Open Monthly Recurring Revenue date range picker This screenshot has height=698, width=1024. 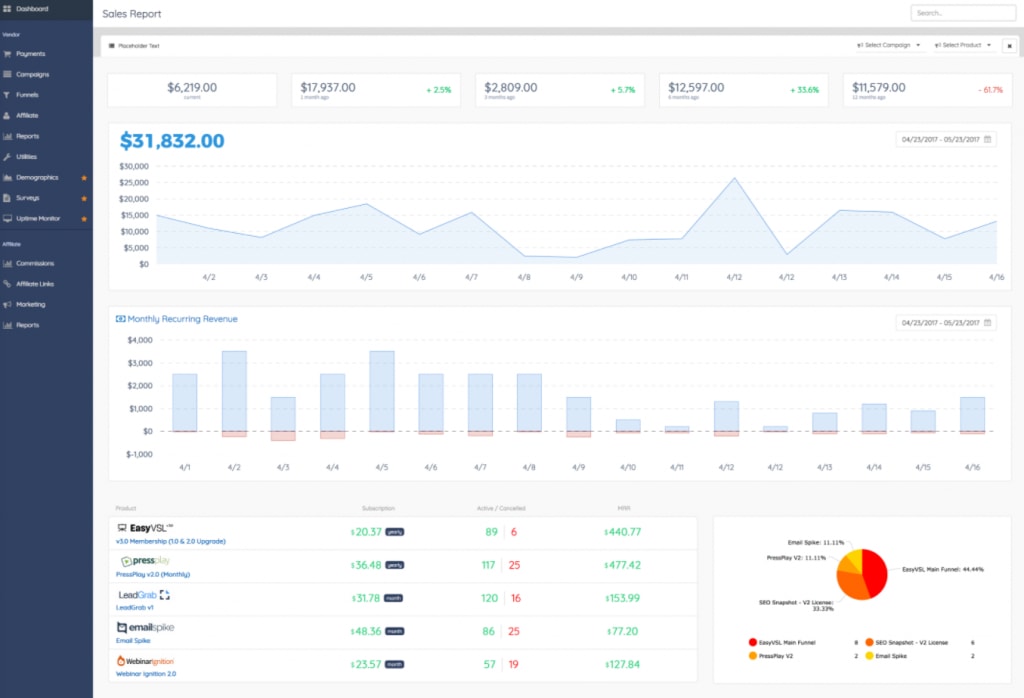[946, 323]
